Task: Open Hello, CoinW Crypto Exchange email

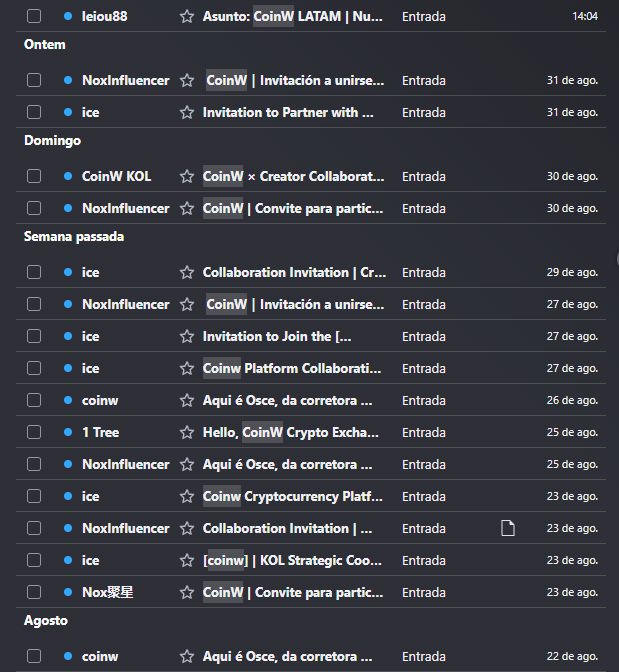Action: point(291,432)
